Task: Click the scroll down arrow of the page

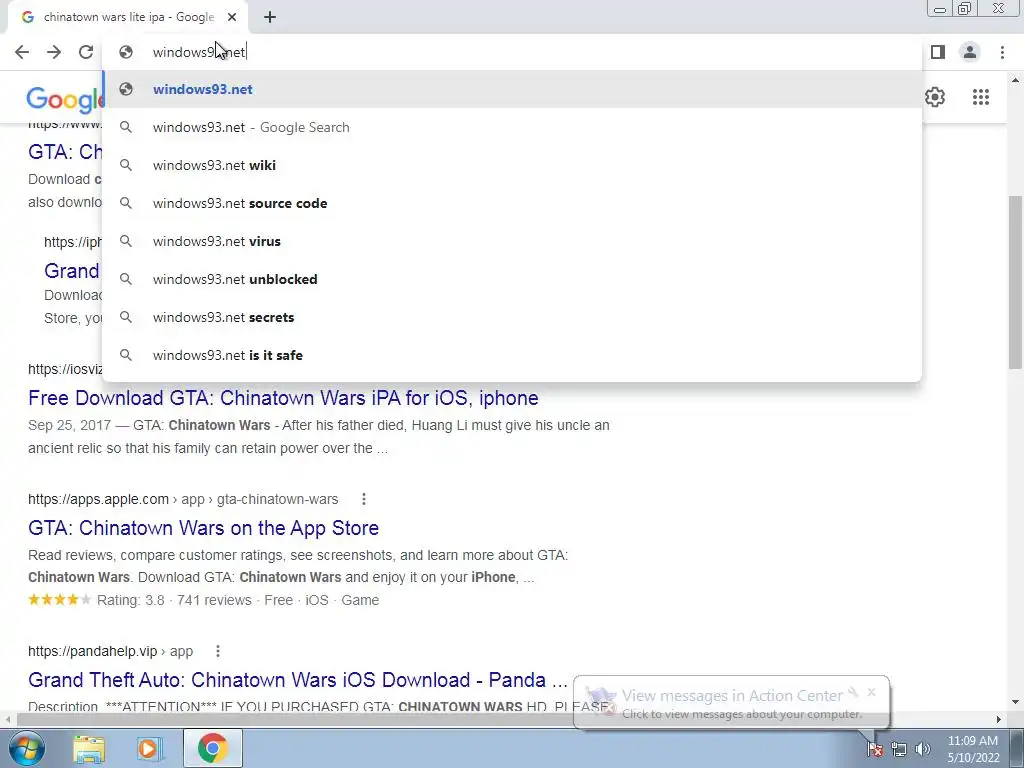Action: coord(1016,702)
